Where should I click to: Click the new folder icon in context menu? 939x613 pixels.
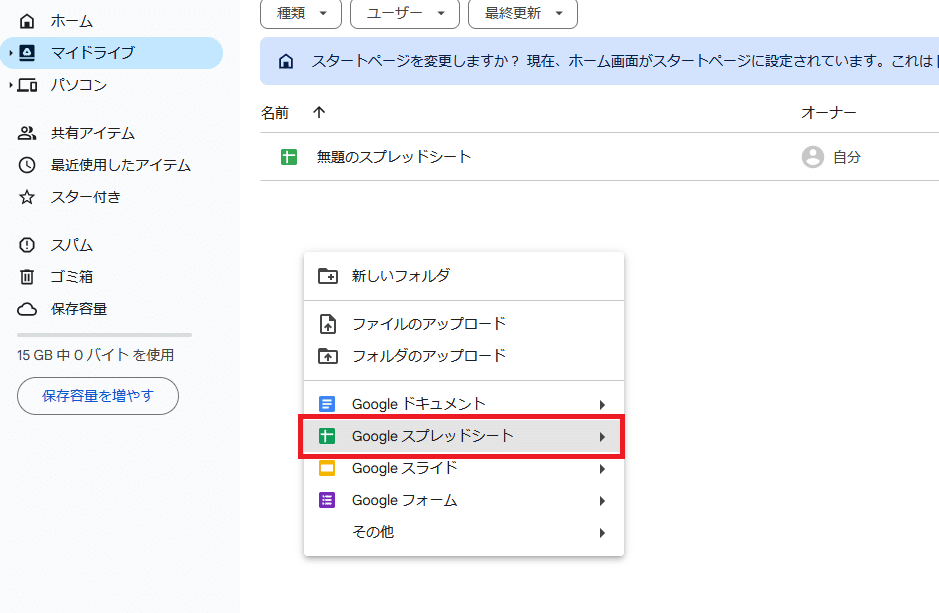[x=328, y=276]
